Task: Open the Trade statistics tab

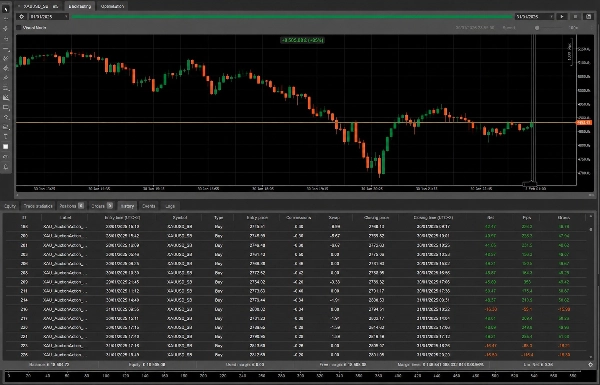Action: pyautogui.click(x=38, y=206)
